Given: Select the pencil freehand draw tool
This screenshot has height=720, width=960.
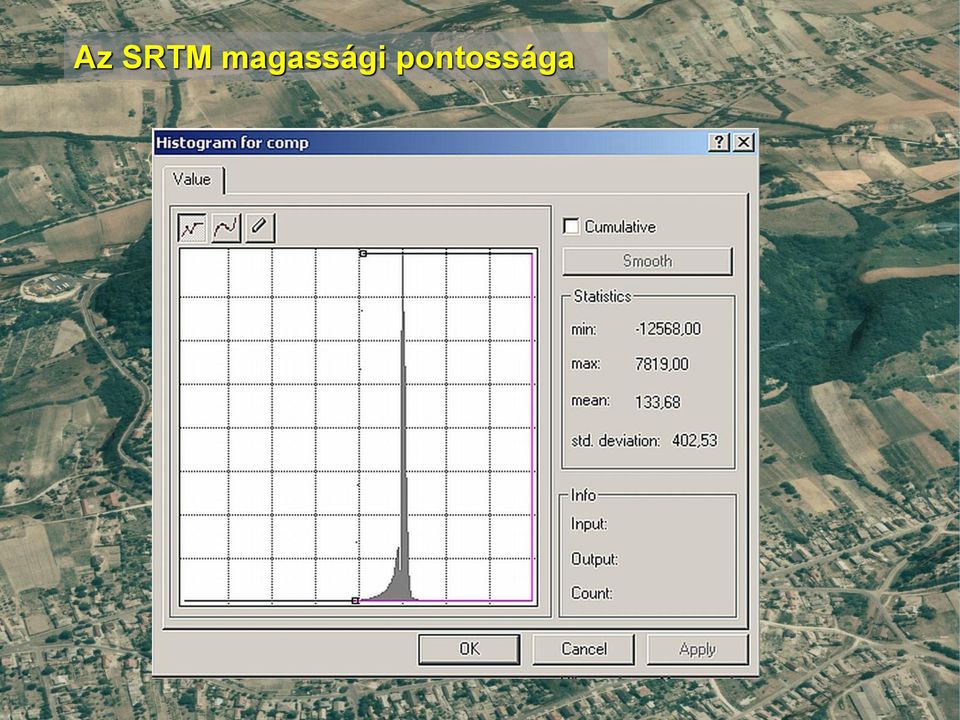Looking at the screenshot, I should click(x=260, y=228).
